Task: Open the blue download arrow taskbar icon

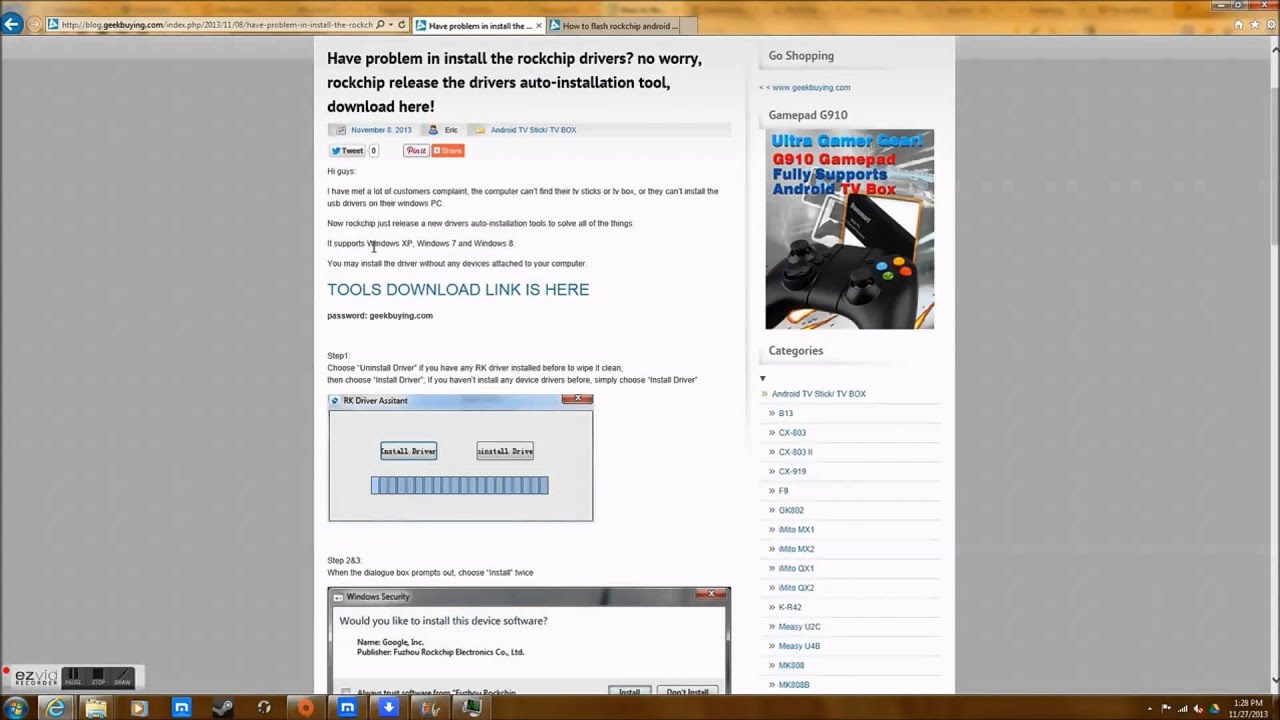Action: [388, 708]
